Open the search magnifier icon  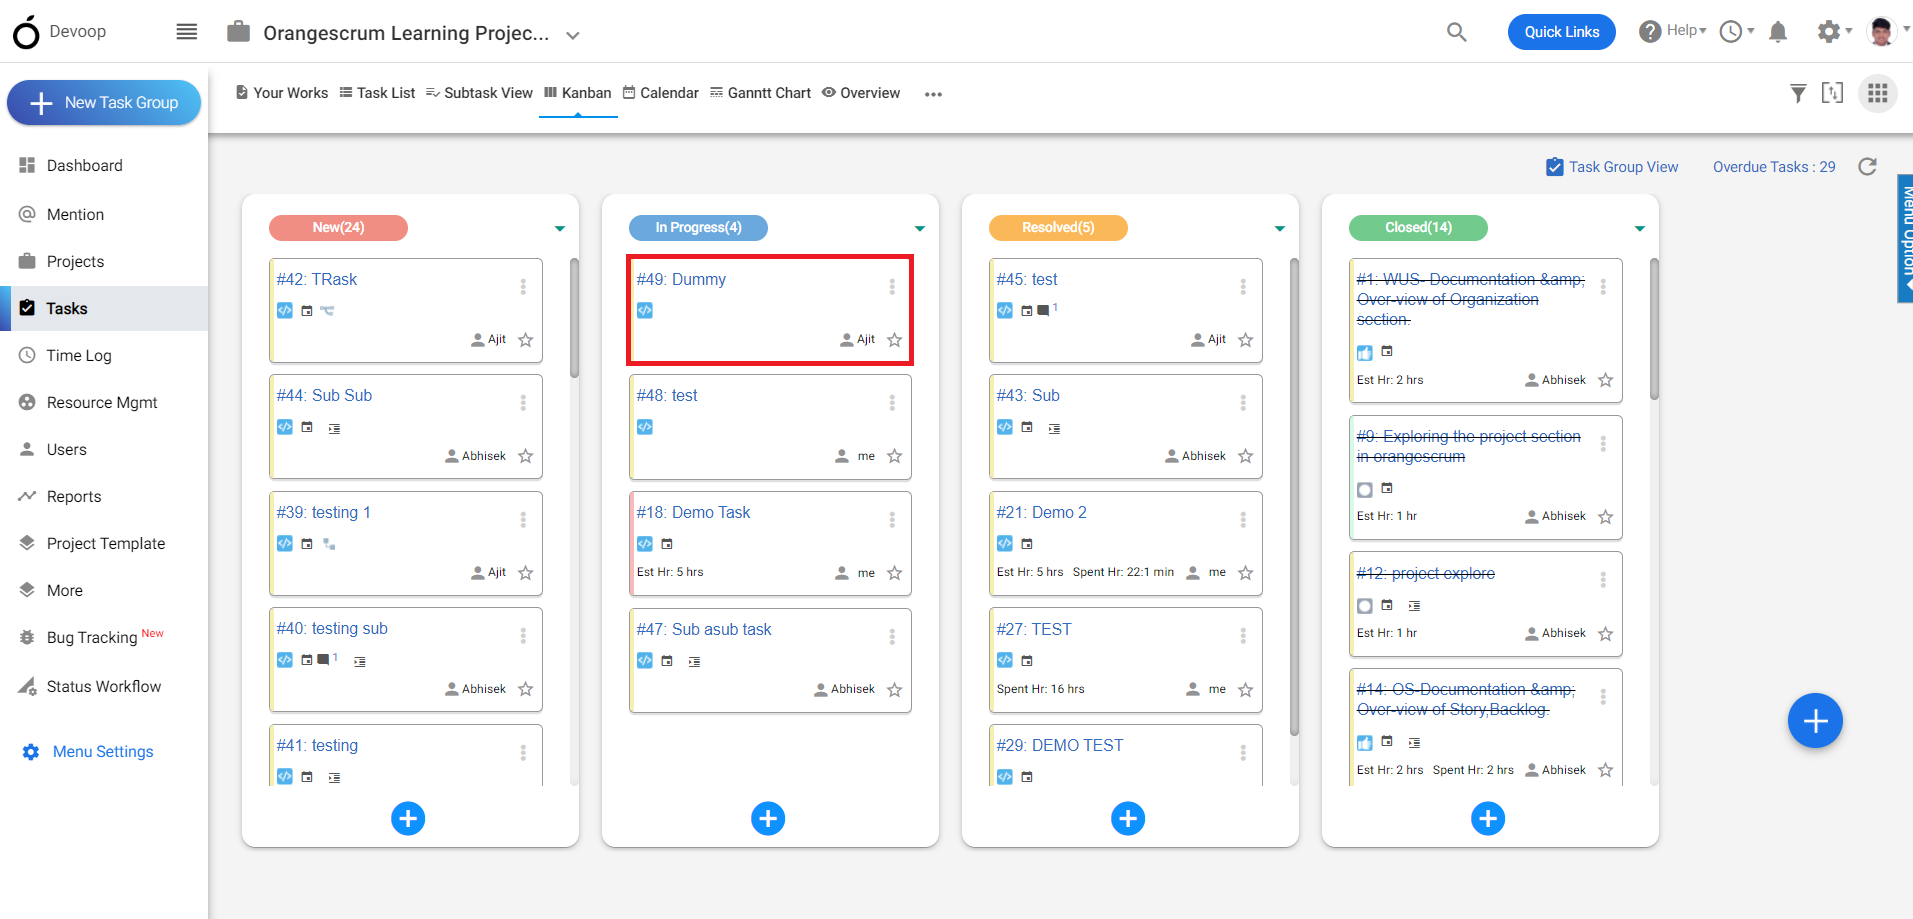(x=1457, y=32)
